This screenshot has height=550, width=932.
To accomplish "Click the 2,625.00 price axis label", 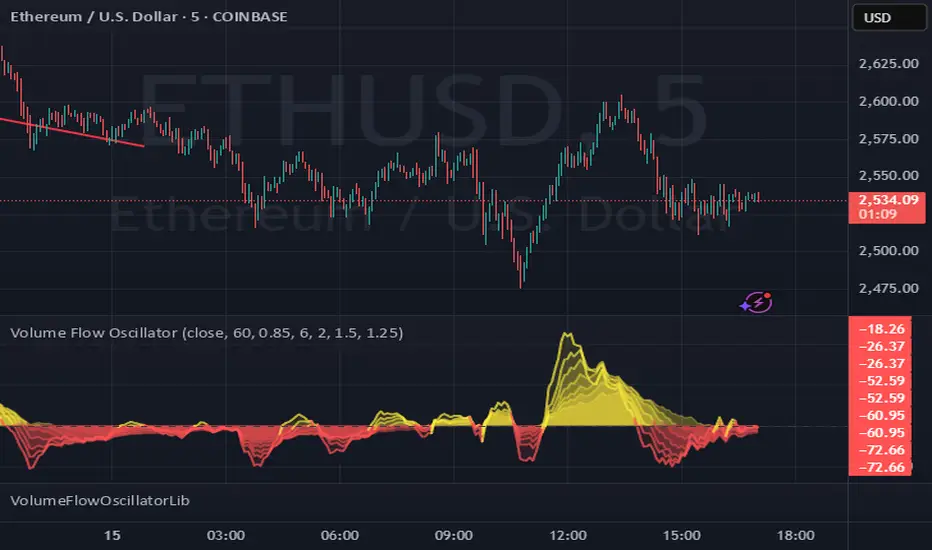I will click(x=888, y=64).
